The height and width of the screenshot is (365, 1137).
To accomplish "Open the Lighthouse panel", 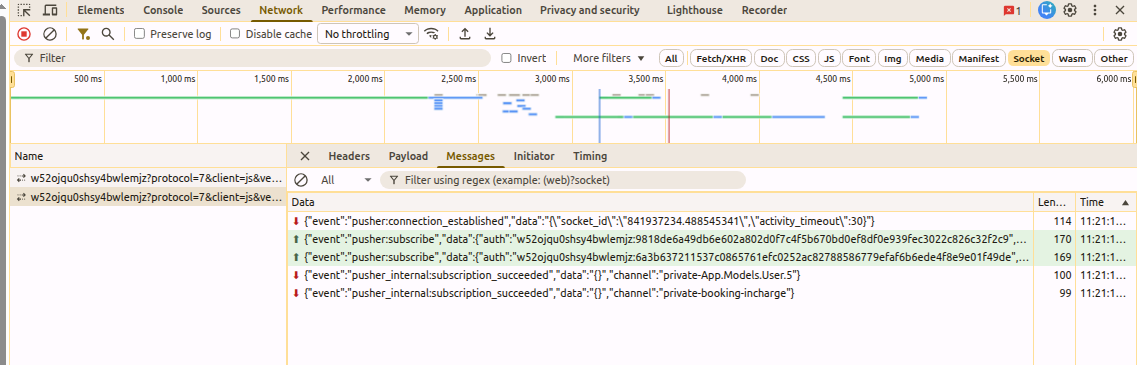I will point(694,10).
